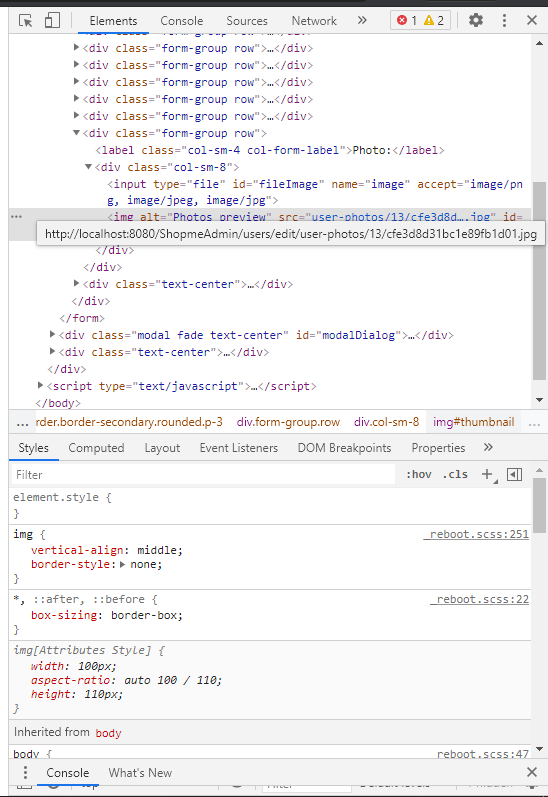Activate the inspect element picker icon

(x=25, y=20)
